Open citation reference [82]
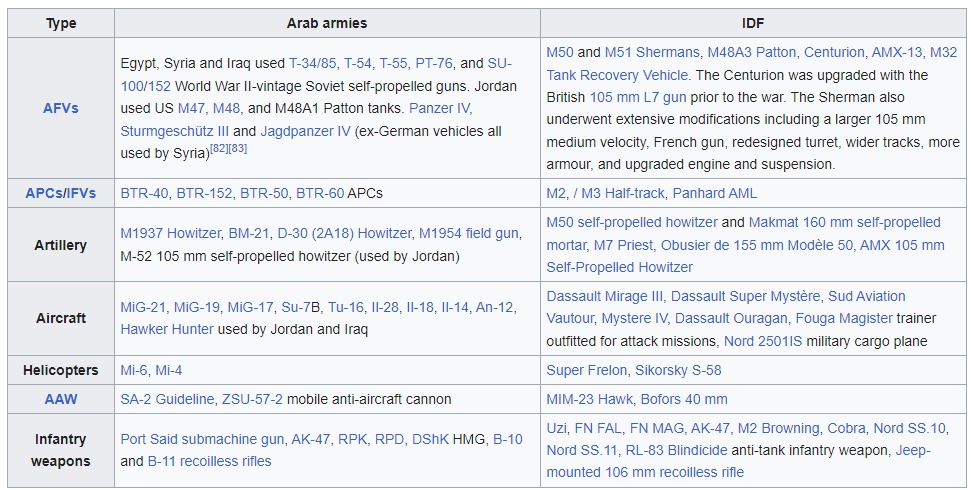 219,149
